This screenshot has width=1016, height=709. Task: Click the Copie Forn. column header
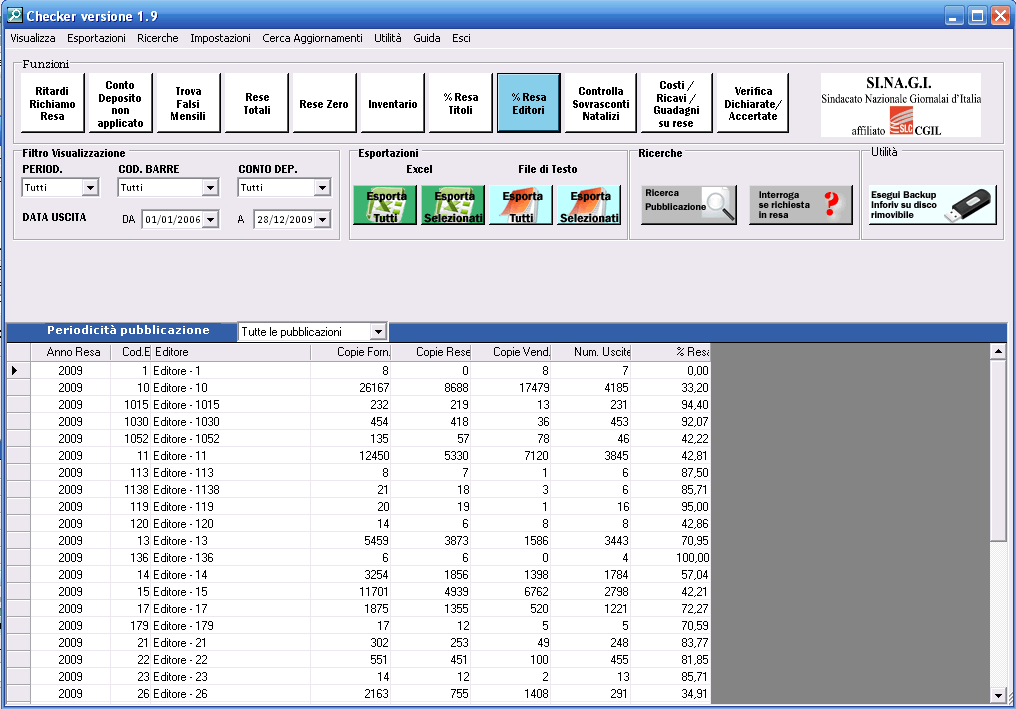[x=351, y=352]
